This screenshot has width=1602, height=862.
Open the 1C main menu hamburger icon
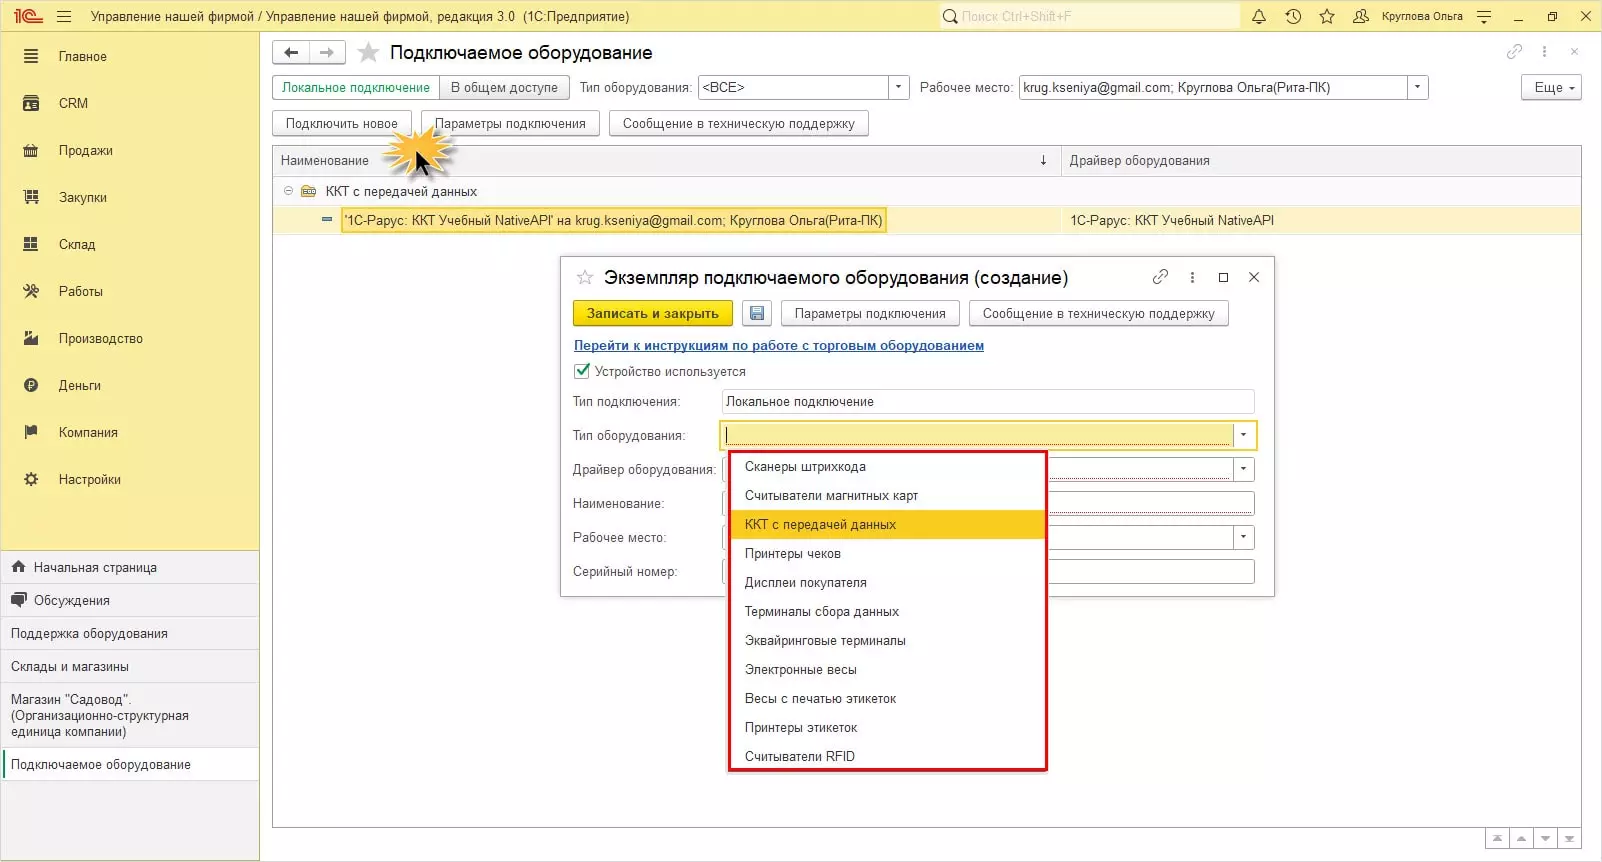[64, 16]
